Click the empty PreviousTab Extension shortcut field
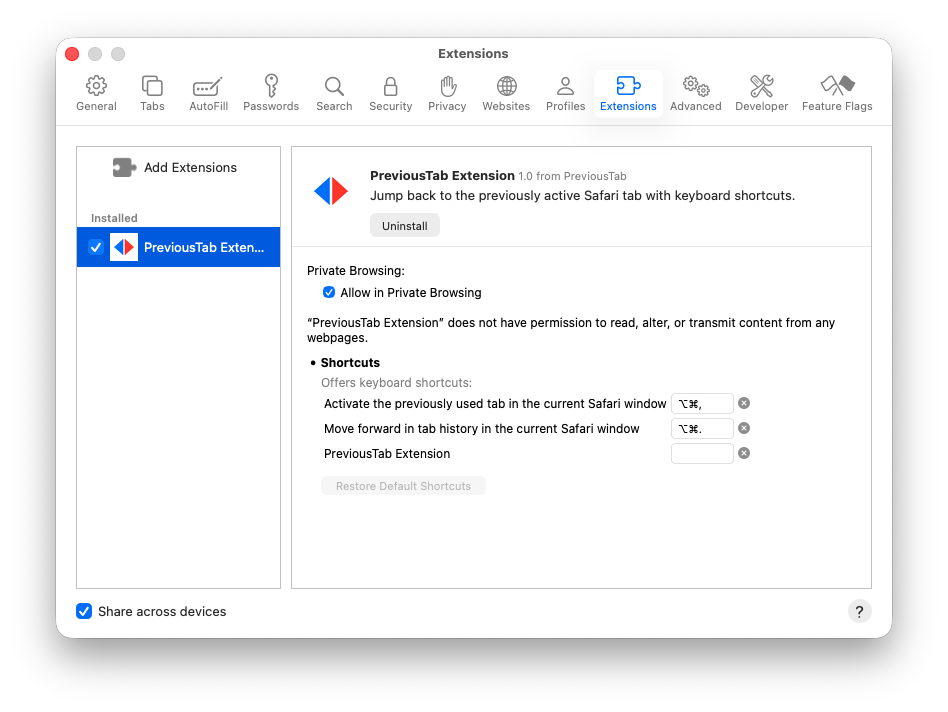 (702, 452)
